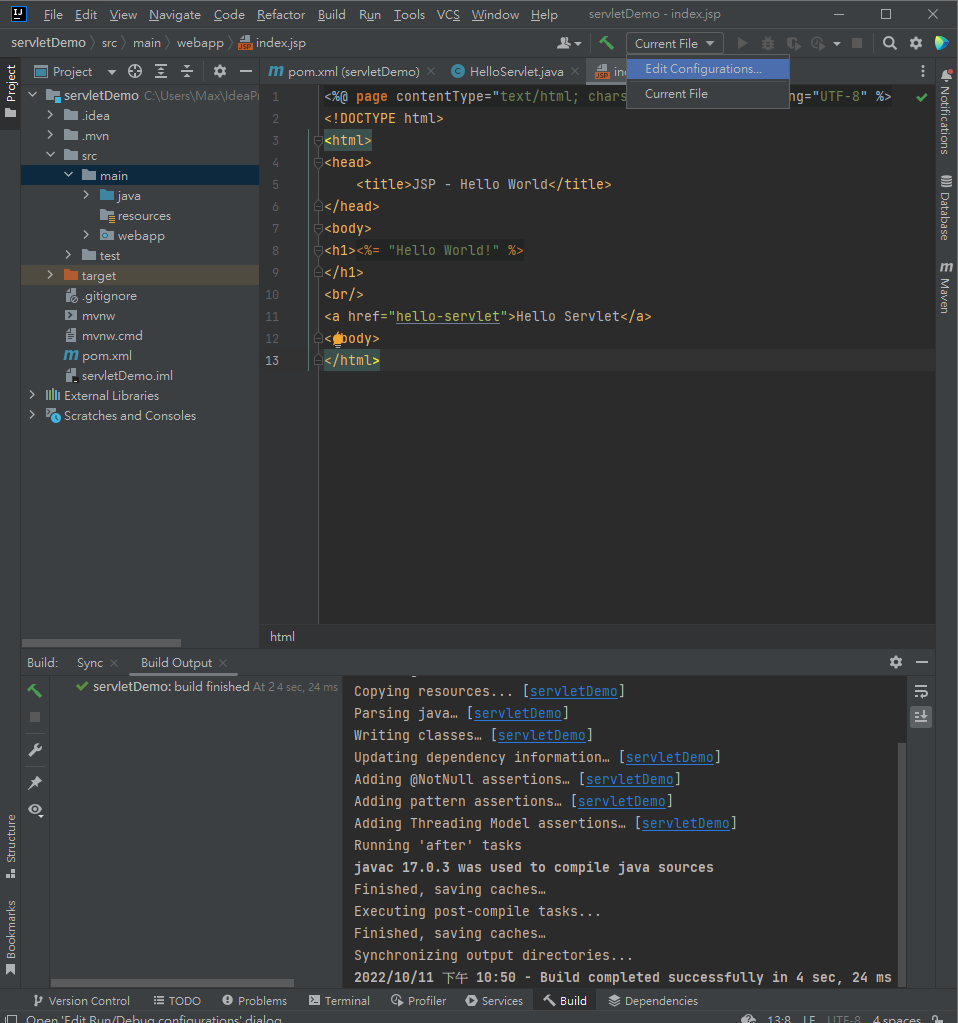Open Search Everywhere magnifier icon
Screen dimensions: 958x1023
coord(889,43)
